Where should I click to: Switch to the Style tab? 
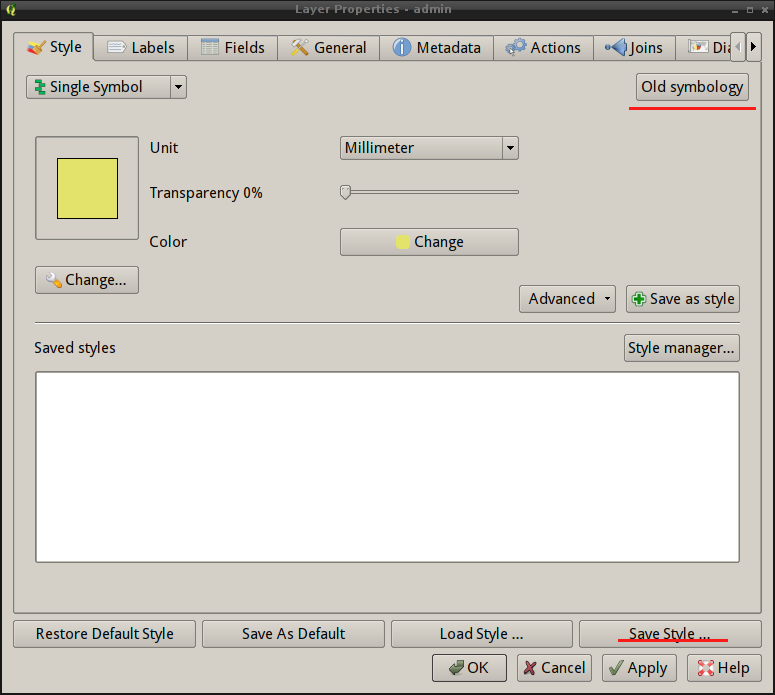(x=54, y=47)
